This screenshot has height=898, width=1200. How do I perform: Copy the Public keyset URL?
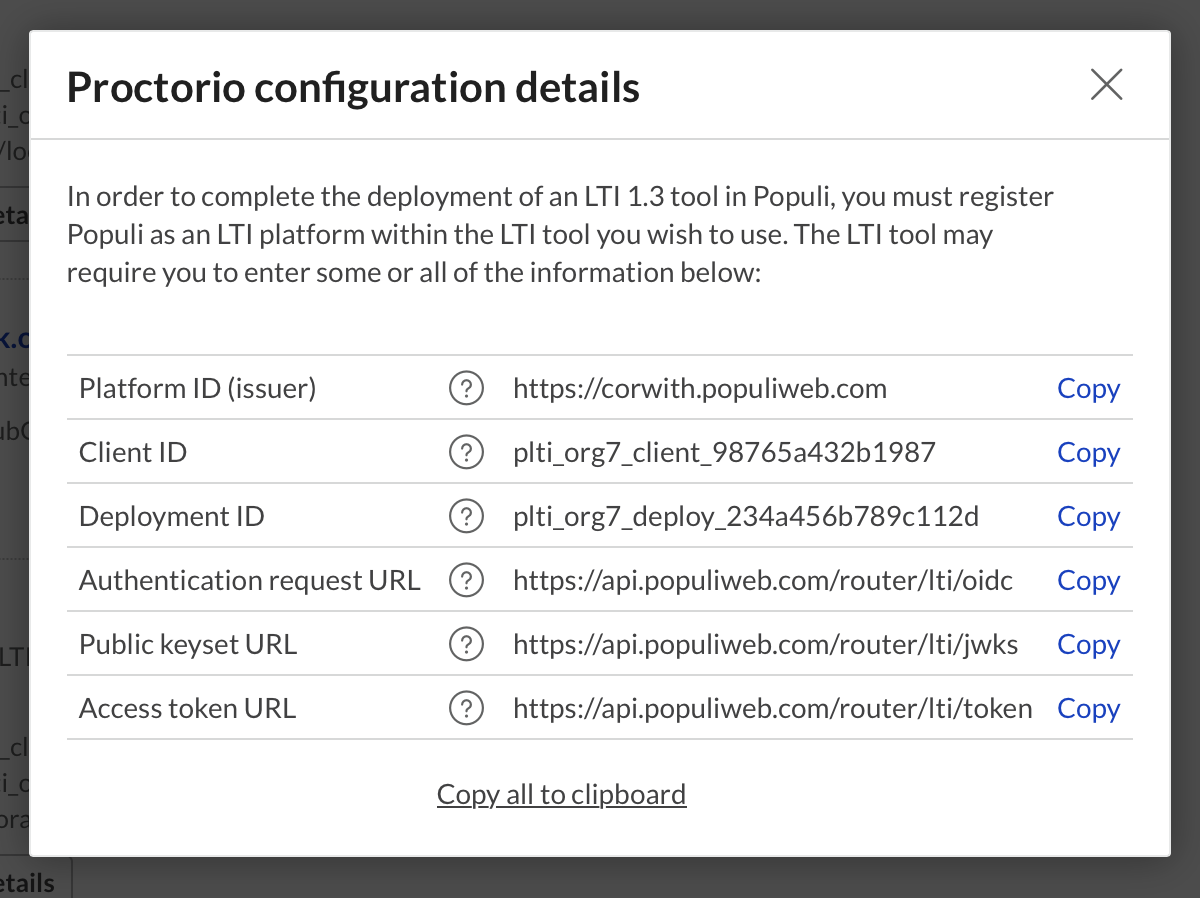[1088, 644]
